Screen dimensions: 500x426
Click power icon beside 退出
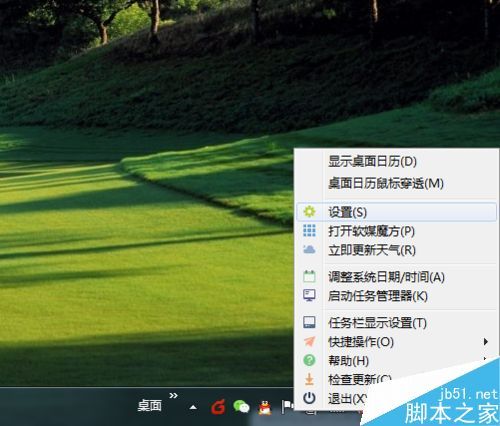309,398
